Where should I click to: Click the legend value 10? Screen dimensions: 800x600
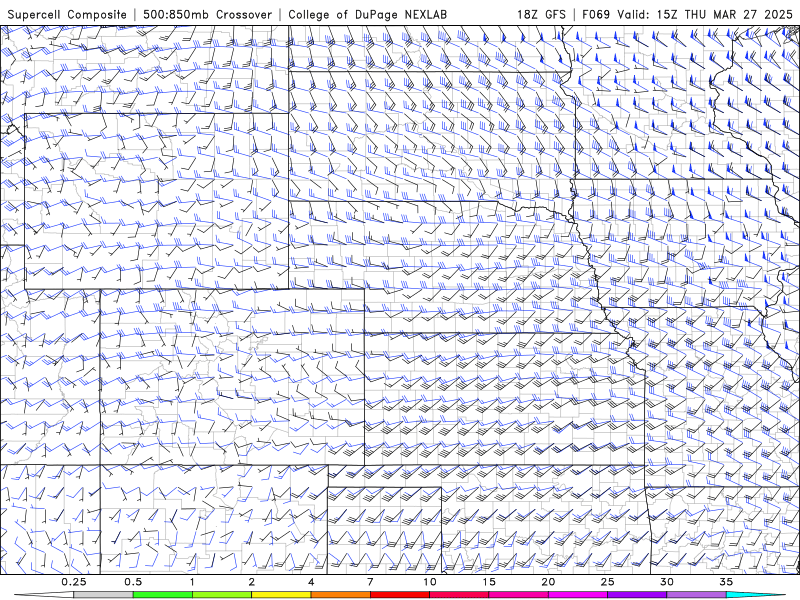point(430,582)
